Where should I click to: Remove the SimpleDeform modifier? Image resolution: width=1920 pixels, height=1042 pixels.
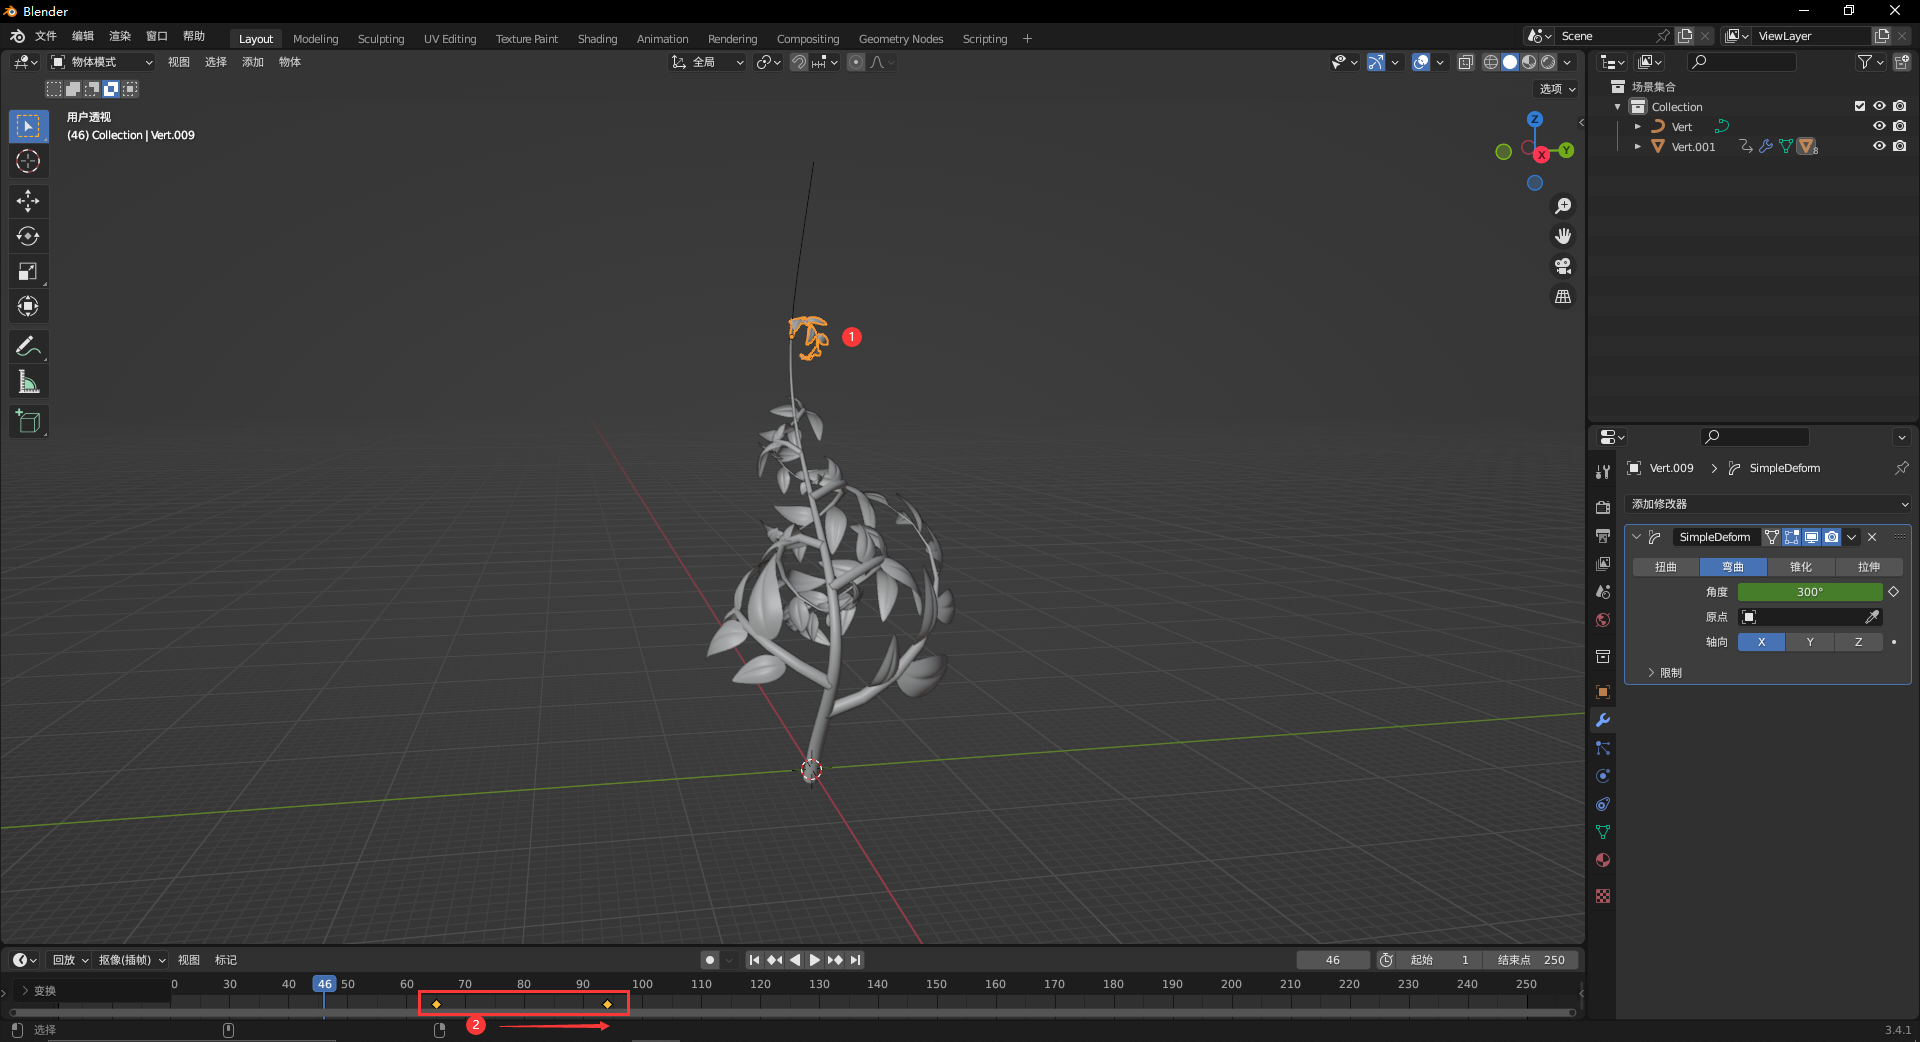pyautogui.click(x=1872, y=537)
